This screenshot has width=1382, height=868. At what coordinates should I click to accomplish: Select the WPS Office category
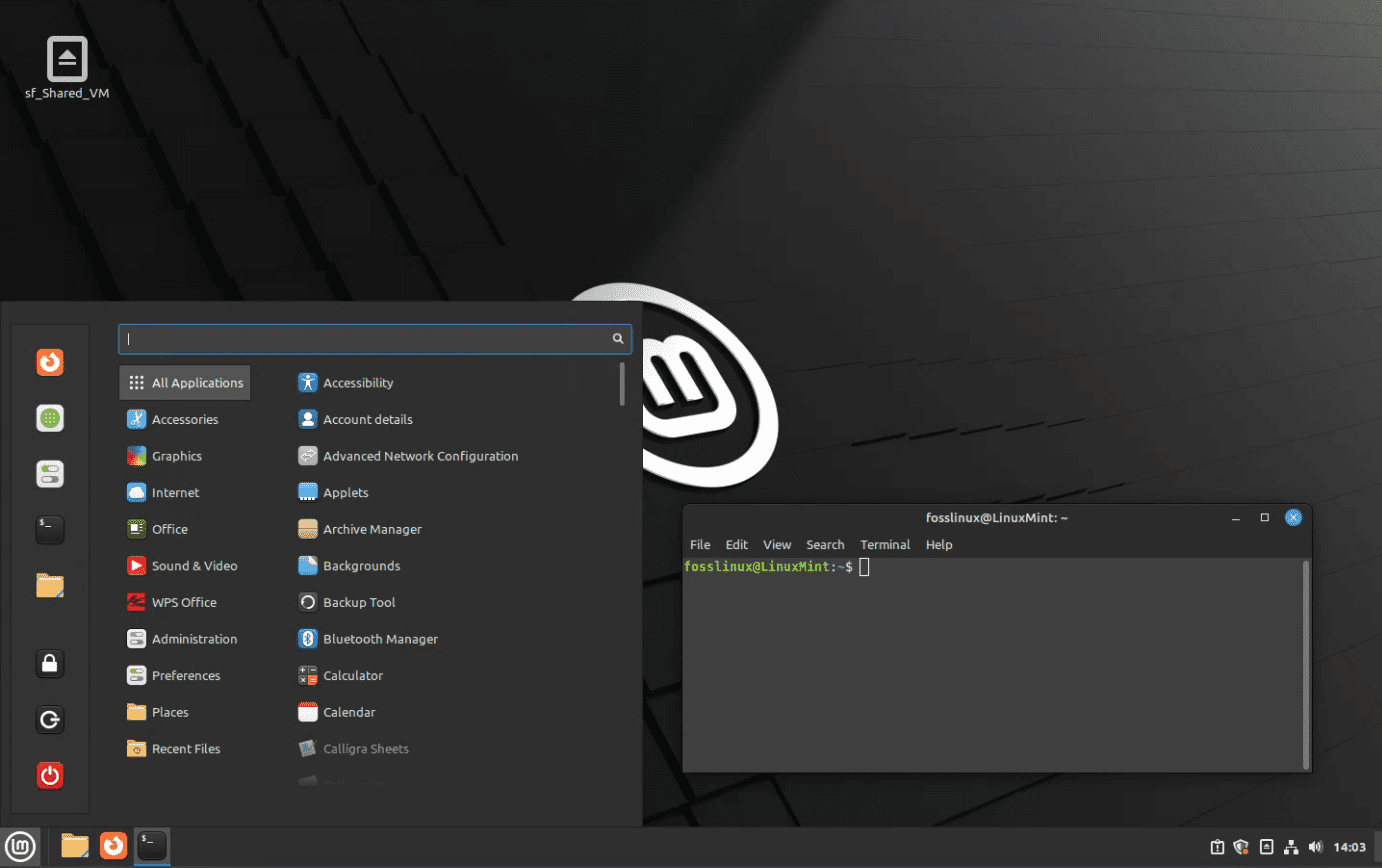pos(172,602)
